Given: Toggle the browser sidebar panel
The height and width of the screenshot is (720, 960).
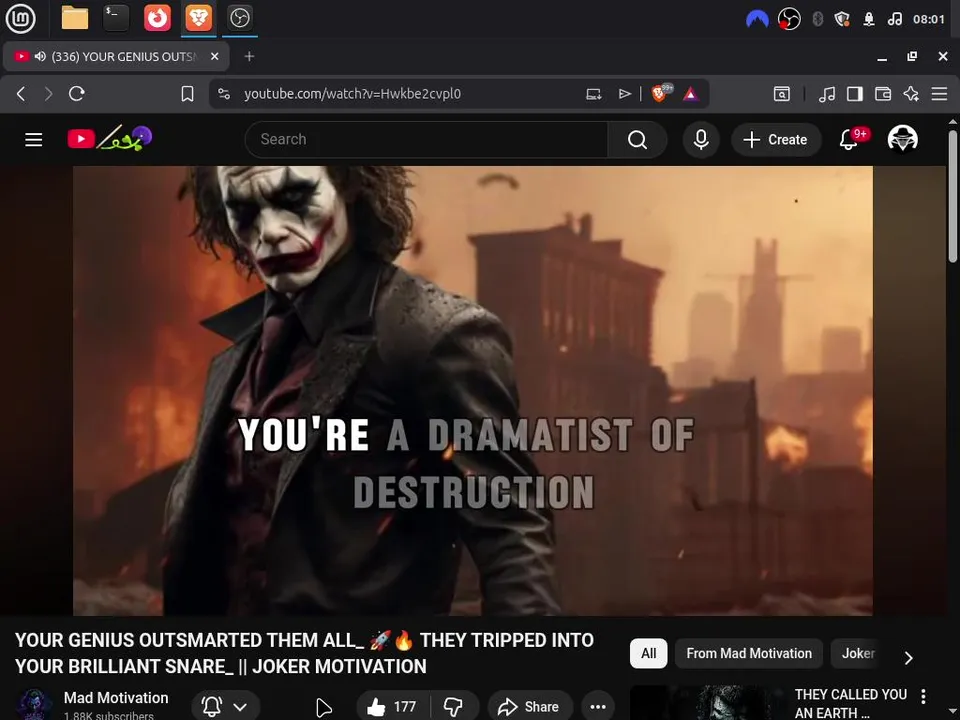Looking at the screenshot, I should click(x=855, y=94).
